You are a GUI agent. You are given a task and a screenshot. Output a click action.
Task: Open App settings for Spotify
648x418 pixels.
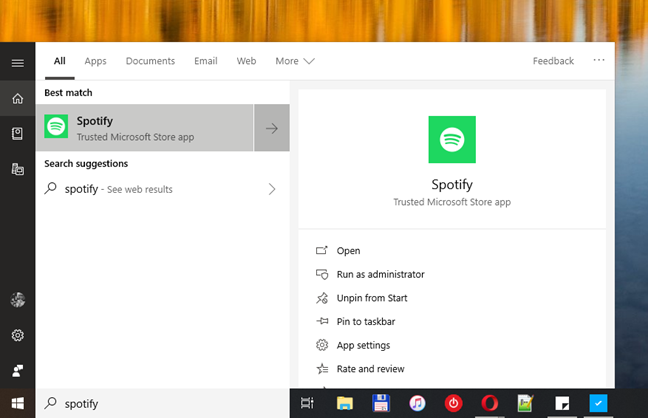tap(363, 345)
